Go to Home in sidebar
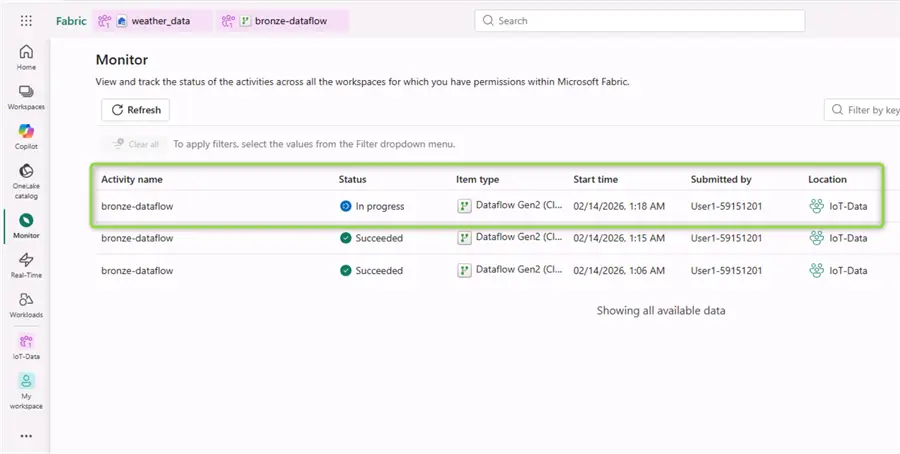900x454 pixels. 26,58
